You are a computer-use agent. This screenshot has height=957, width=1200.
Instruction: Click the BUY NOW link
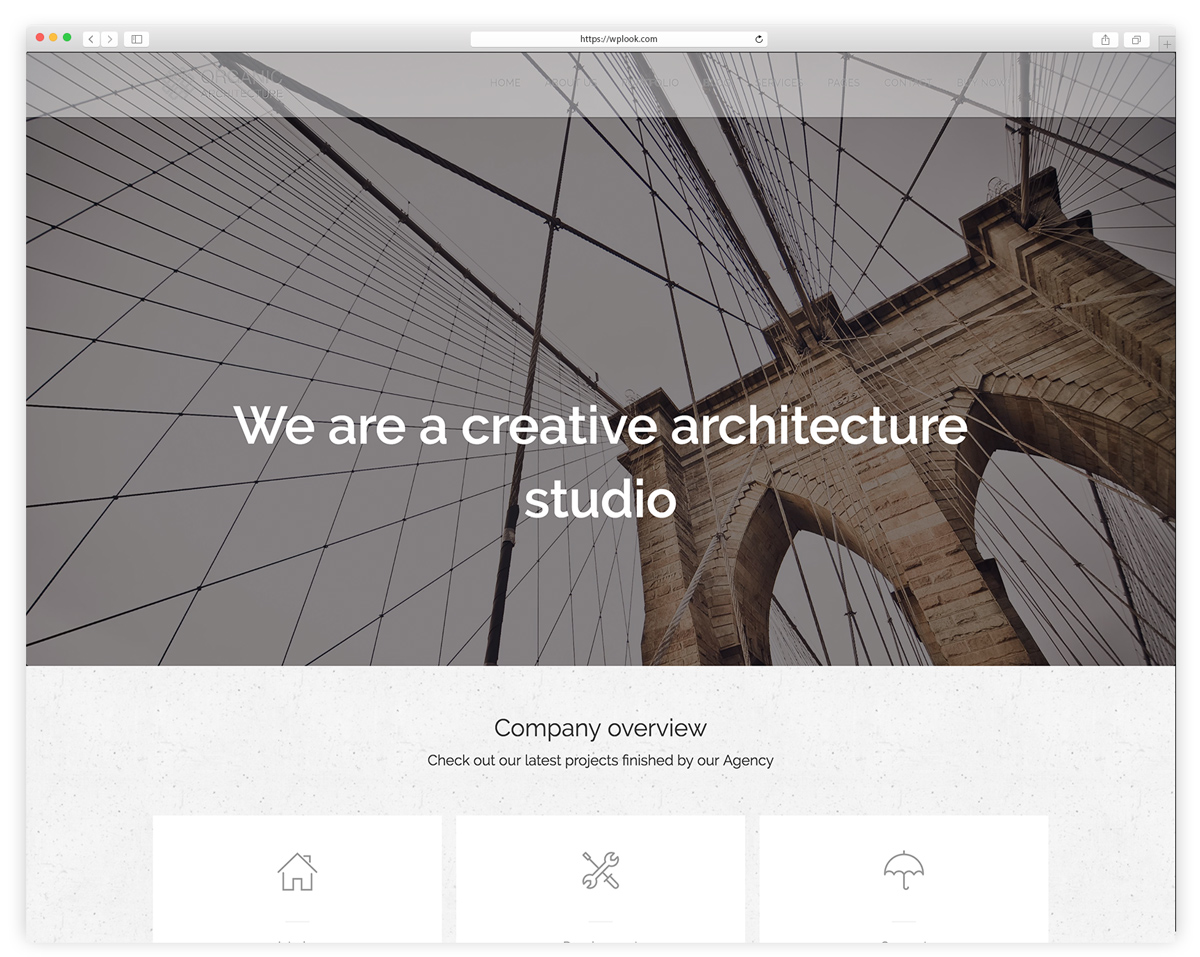[x=980, y=83]
